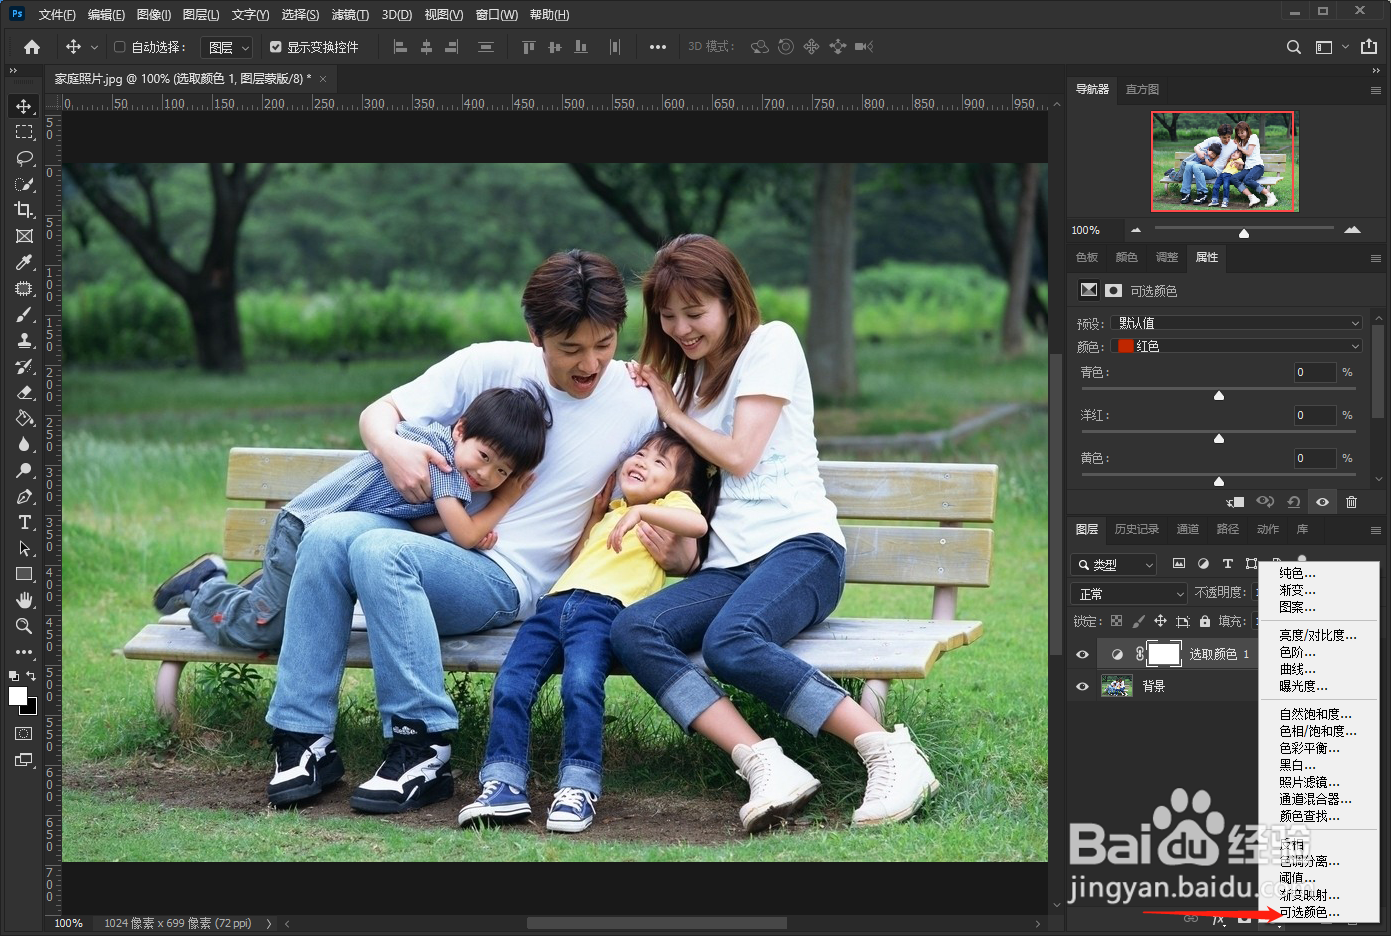
Task: Open the 预设 默认值 dropdown
Action: tap(1236, 323)
